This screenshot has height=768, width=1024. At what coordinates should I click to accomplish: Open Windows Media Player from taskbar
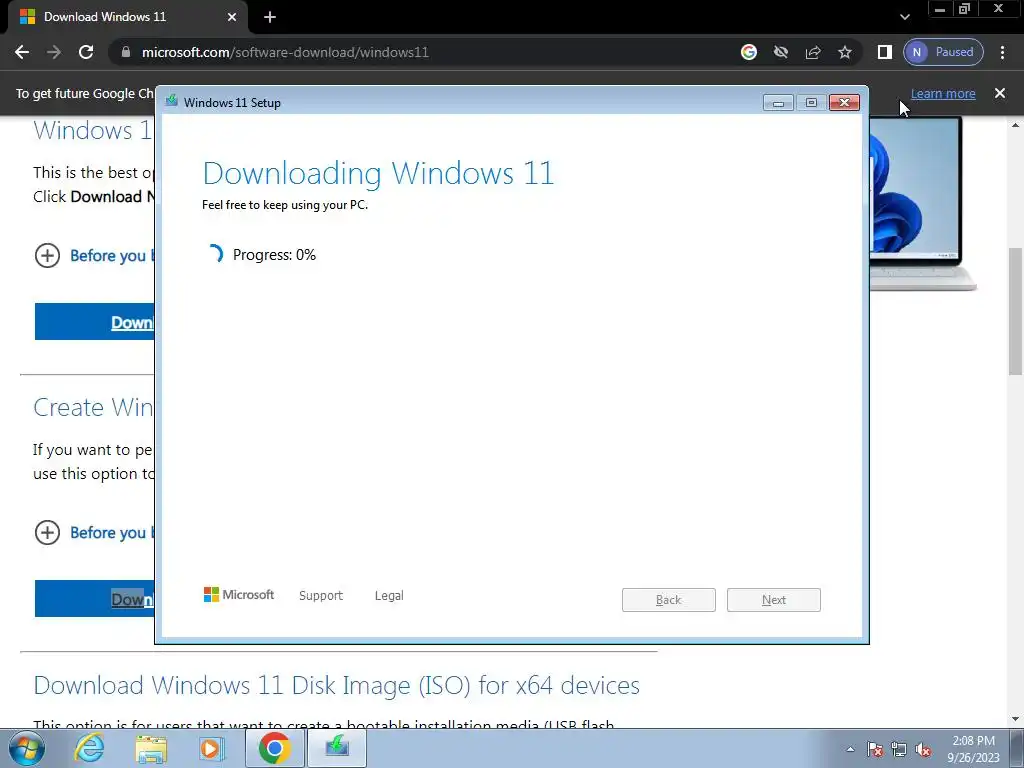(212, 748)
